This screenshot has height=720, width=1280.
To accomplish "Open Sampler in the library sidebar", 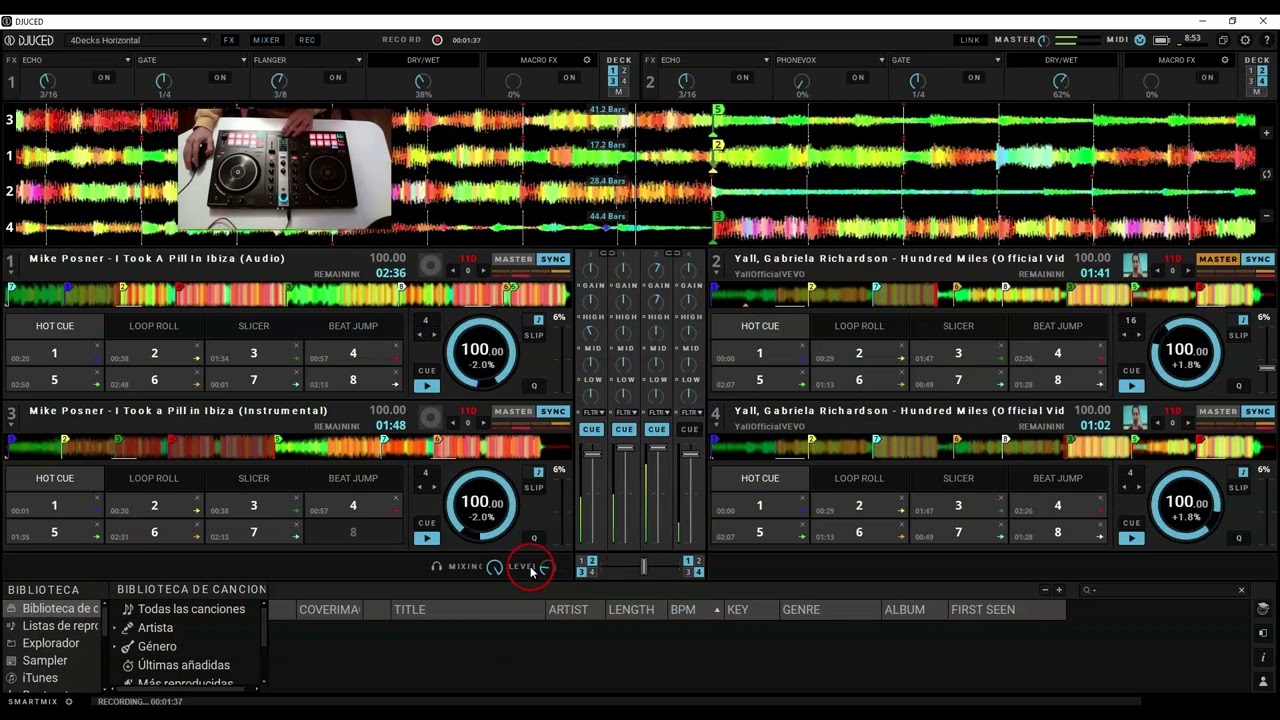I will coord(45,661).
